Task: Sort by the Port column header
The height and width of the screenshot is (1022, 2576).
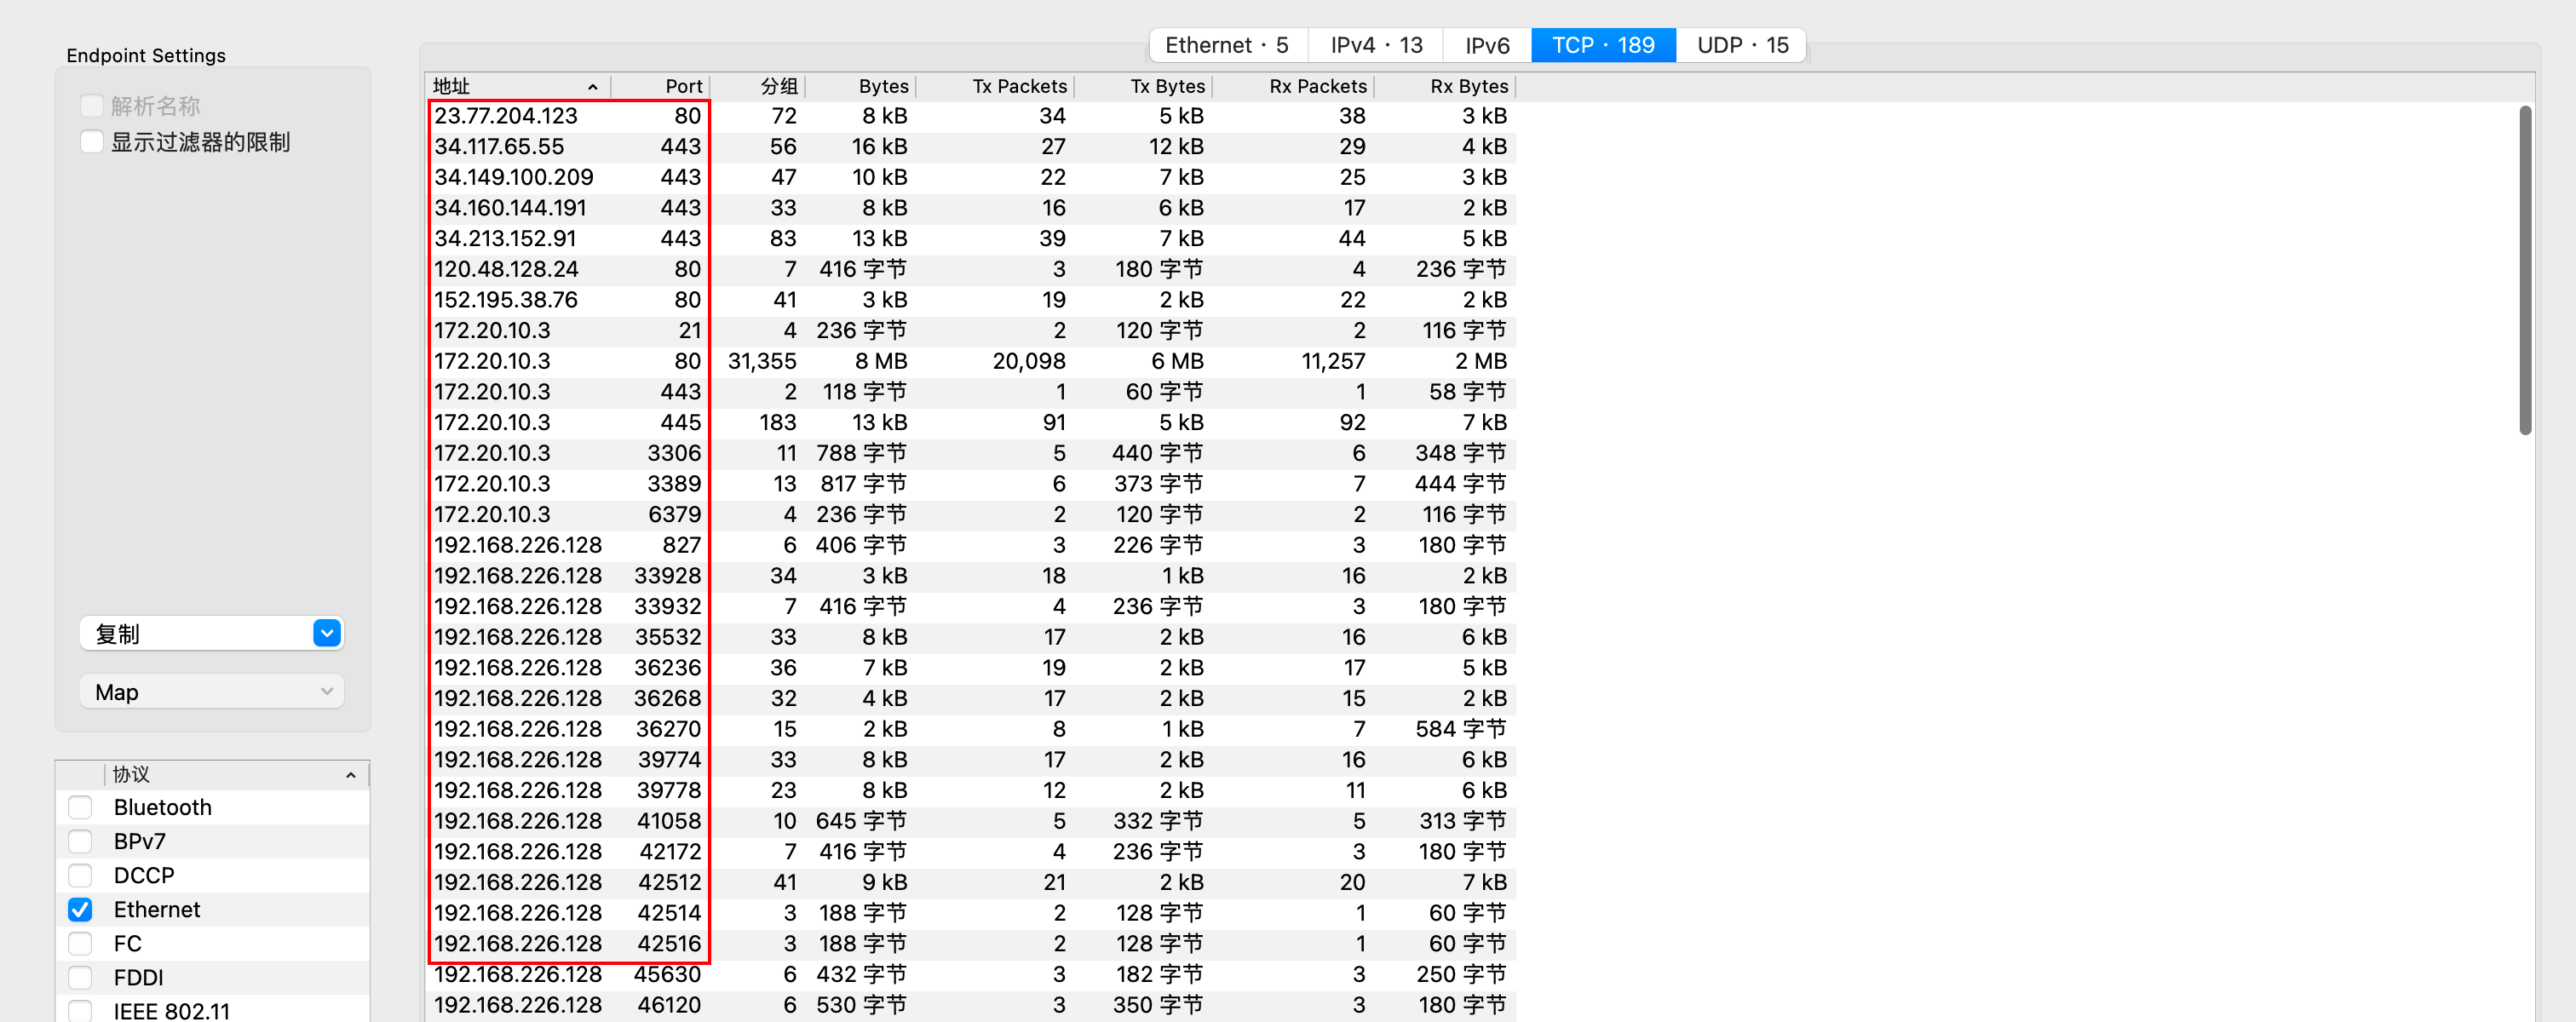Action: coord(660,86)
